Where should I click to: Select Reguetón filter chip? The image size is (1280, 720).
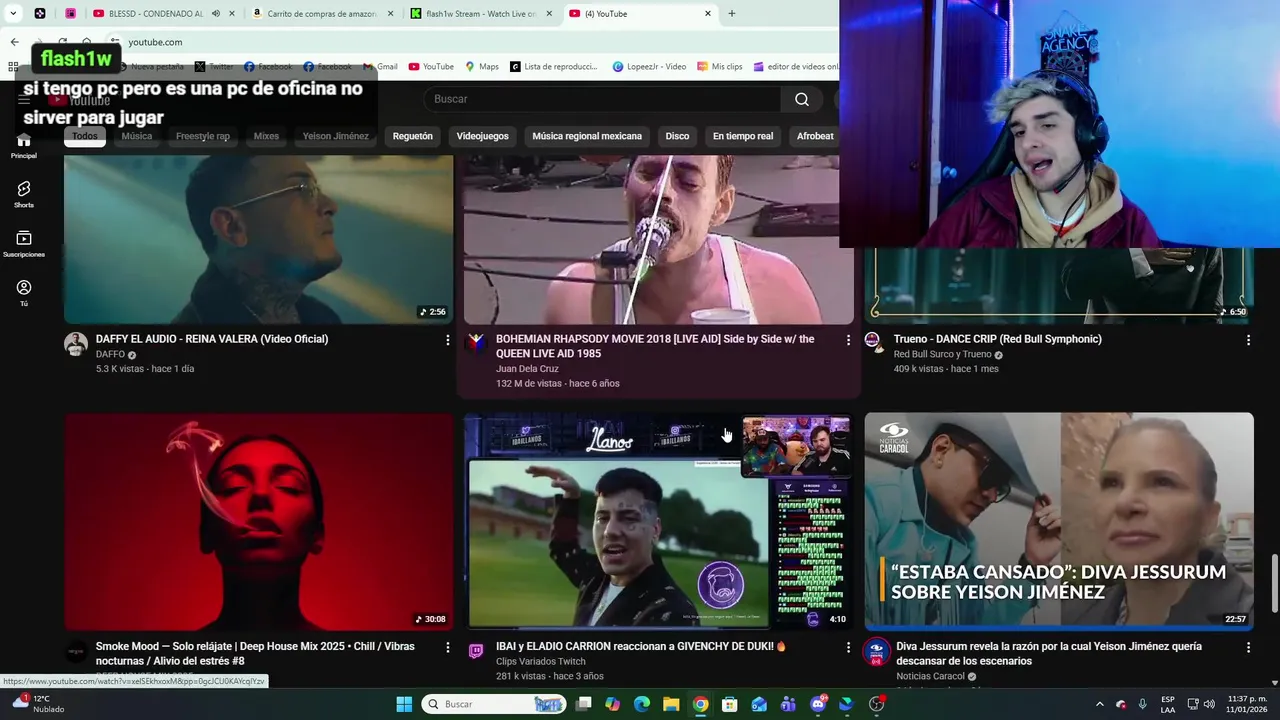click(x=413, y=136)
